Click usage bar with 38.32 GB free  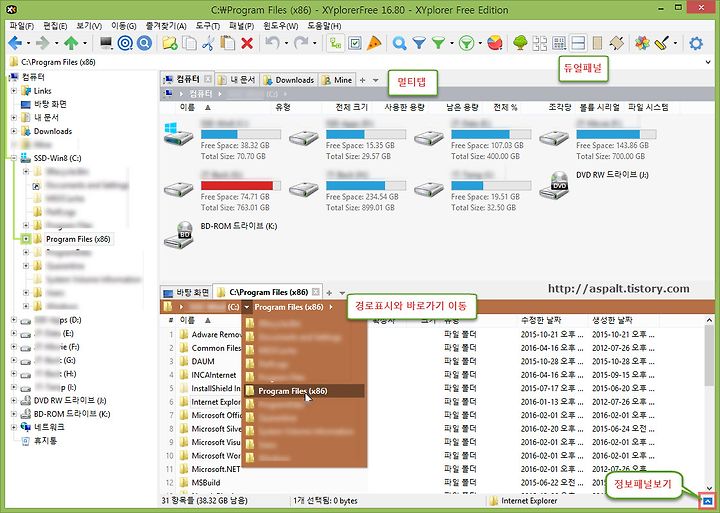(241, 134)
